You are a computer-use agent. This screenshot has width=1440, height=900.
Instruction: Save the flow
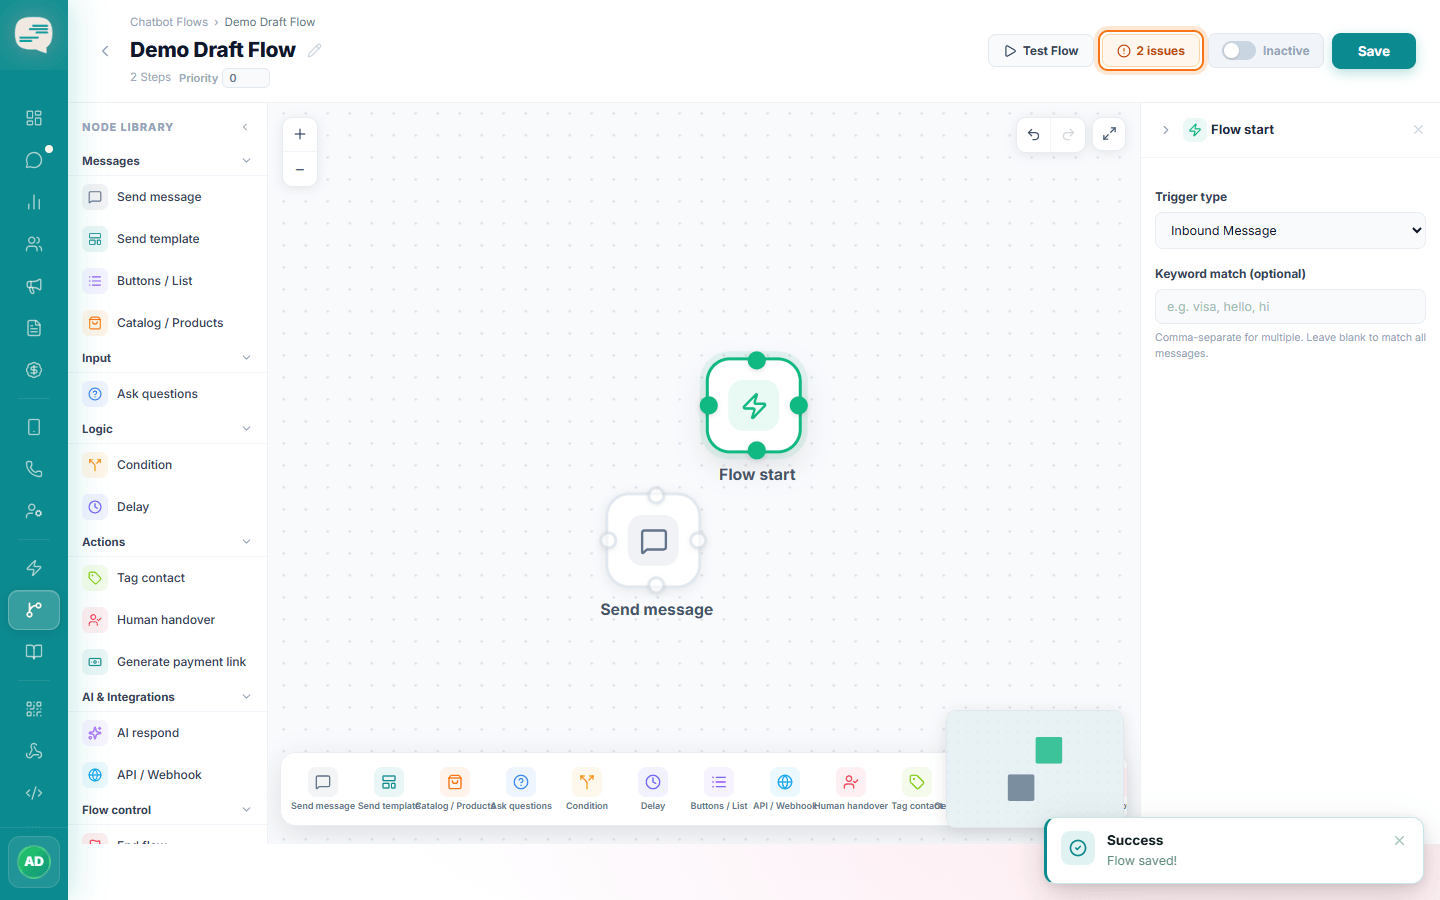(x=1373, y=51)
